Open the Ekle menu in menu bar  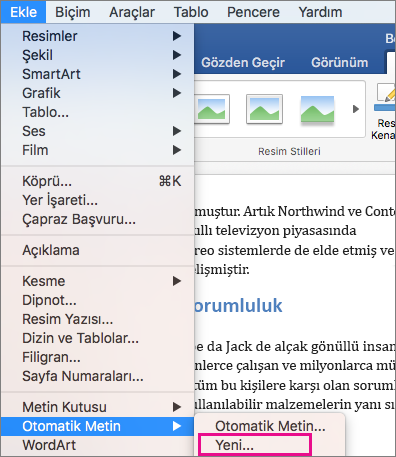(x=23, y=12)
